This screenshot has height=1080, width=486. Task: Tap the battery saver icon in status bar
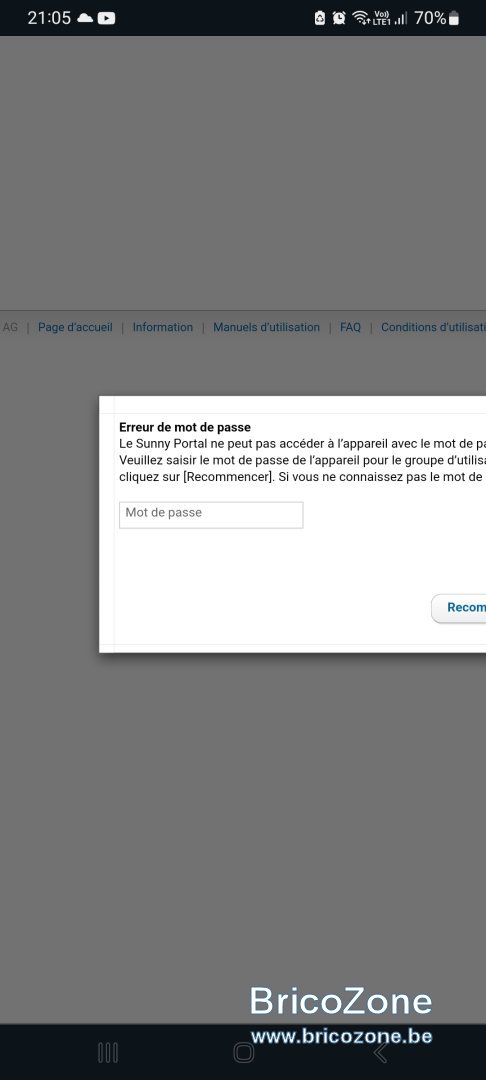point(320,19)
